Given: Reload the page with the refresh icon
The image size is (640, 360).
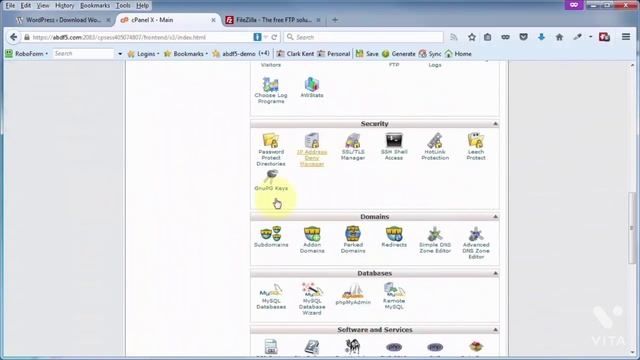Looking at the screenshot, I should point(274,37).
